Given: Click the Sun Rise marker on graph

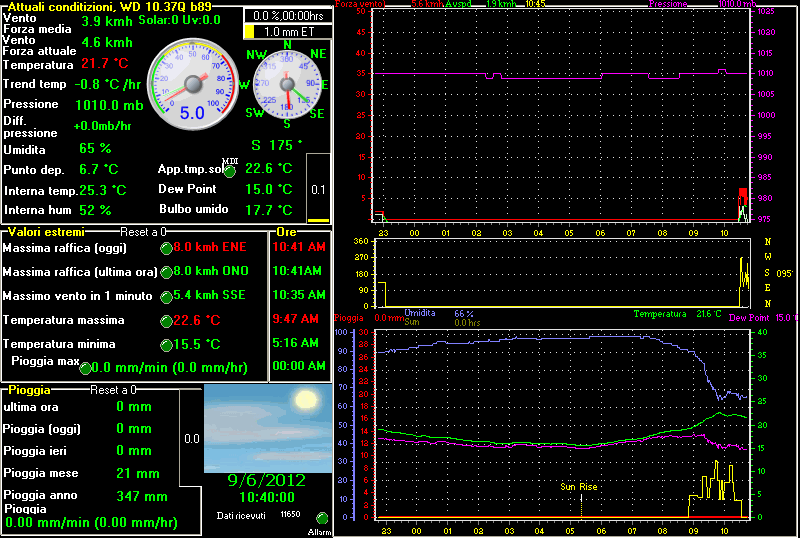Looking at the screenshot, I should coord(579,487).
